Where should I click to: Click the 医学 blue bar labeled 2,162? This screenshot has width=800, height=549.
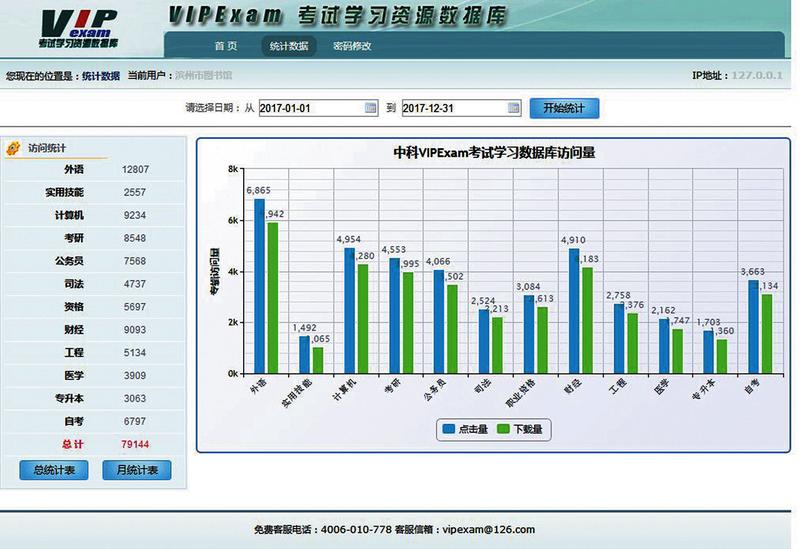tap(664, 346)
